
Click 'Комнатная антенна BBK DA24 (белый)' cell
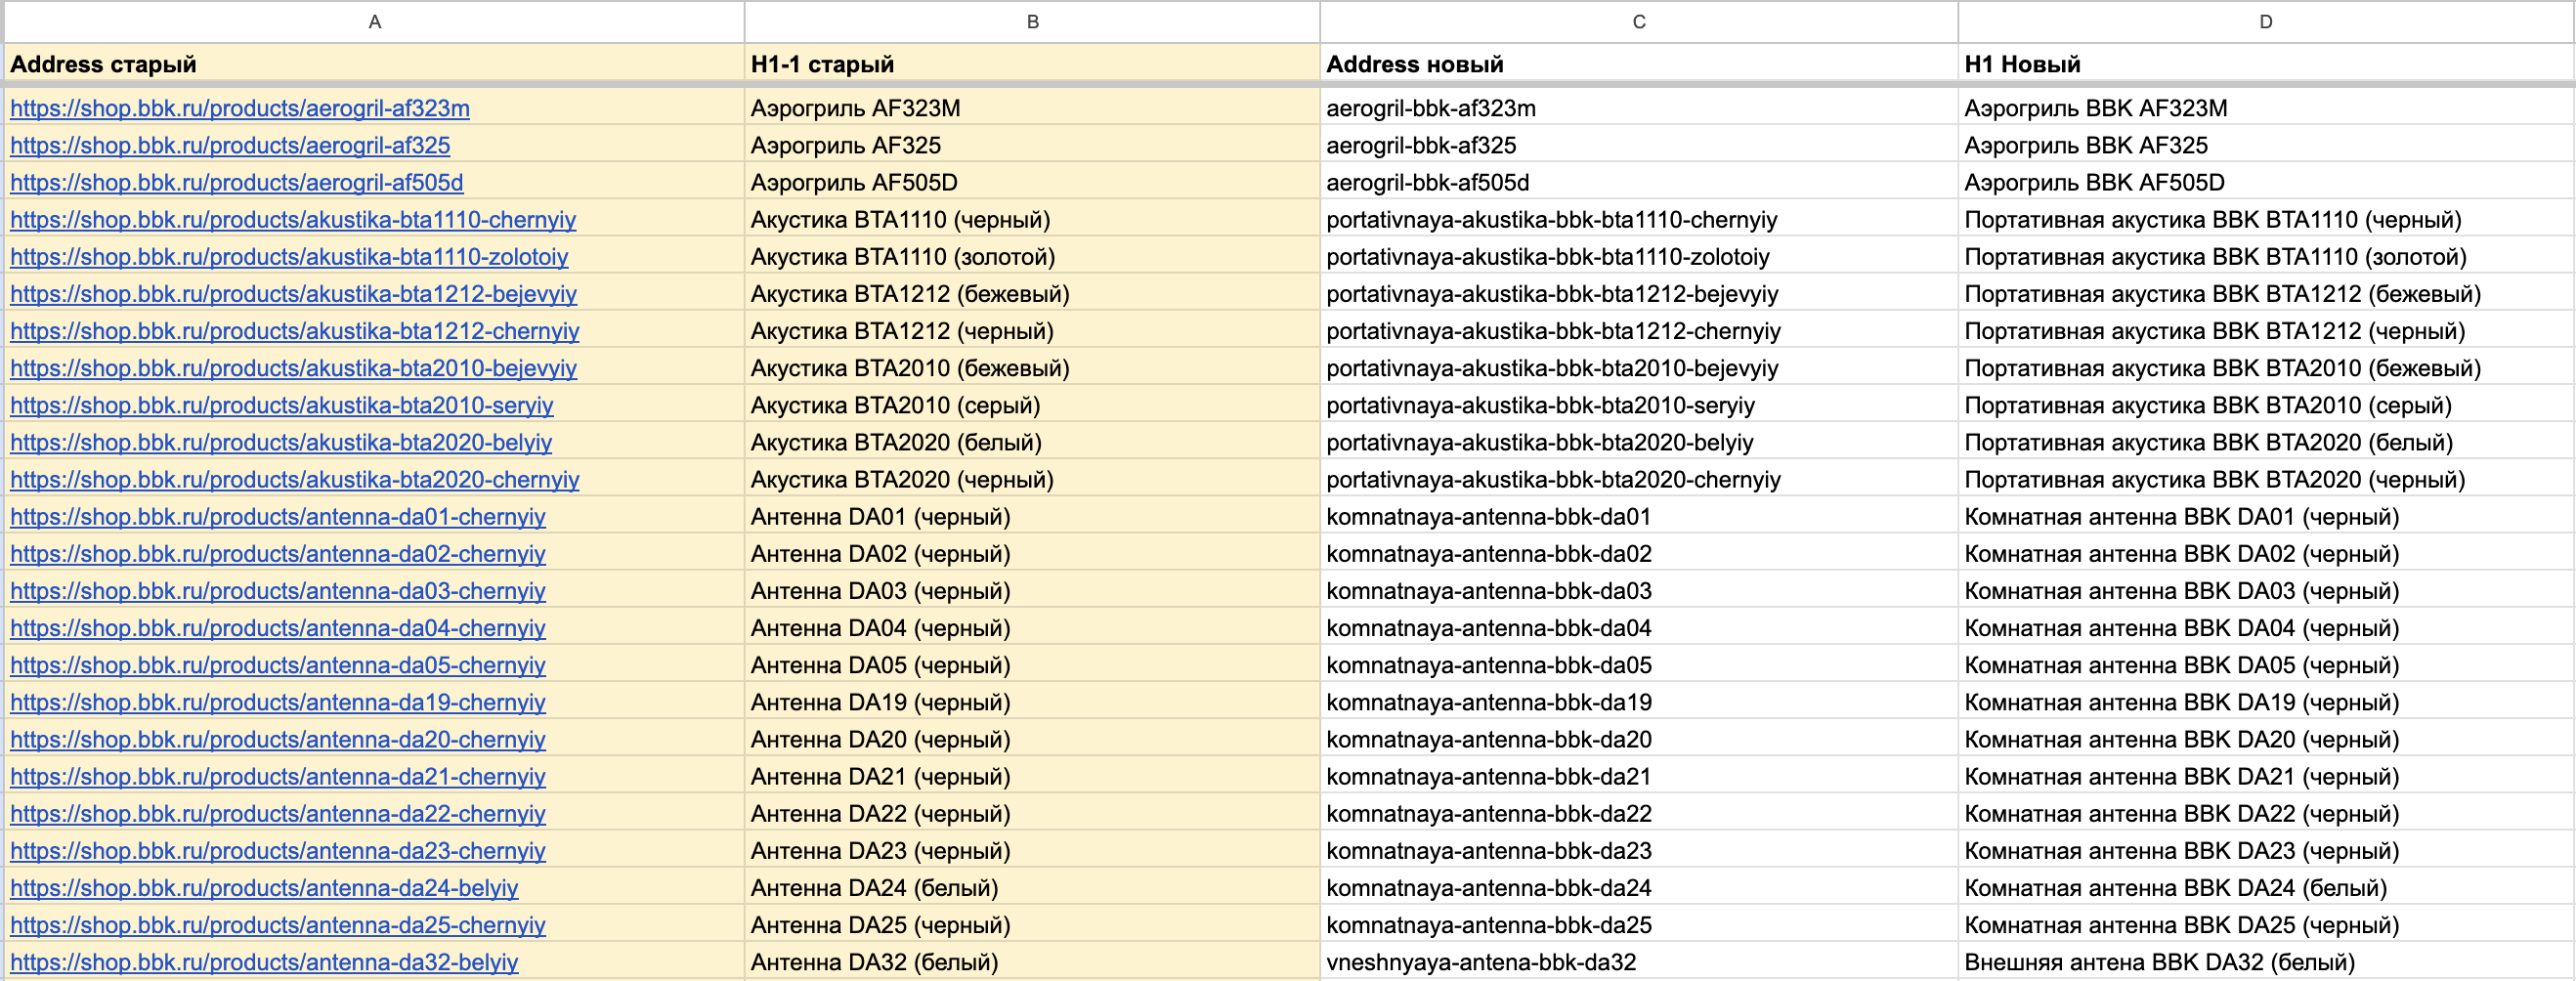(2265, 887)
